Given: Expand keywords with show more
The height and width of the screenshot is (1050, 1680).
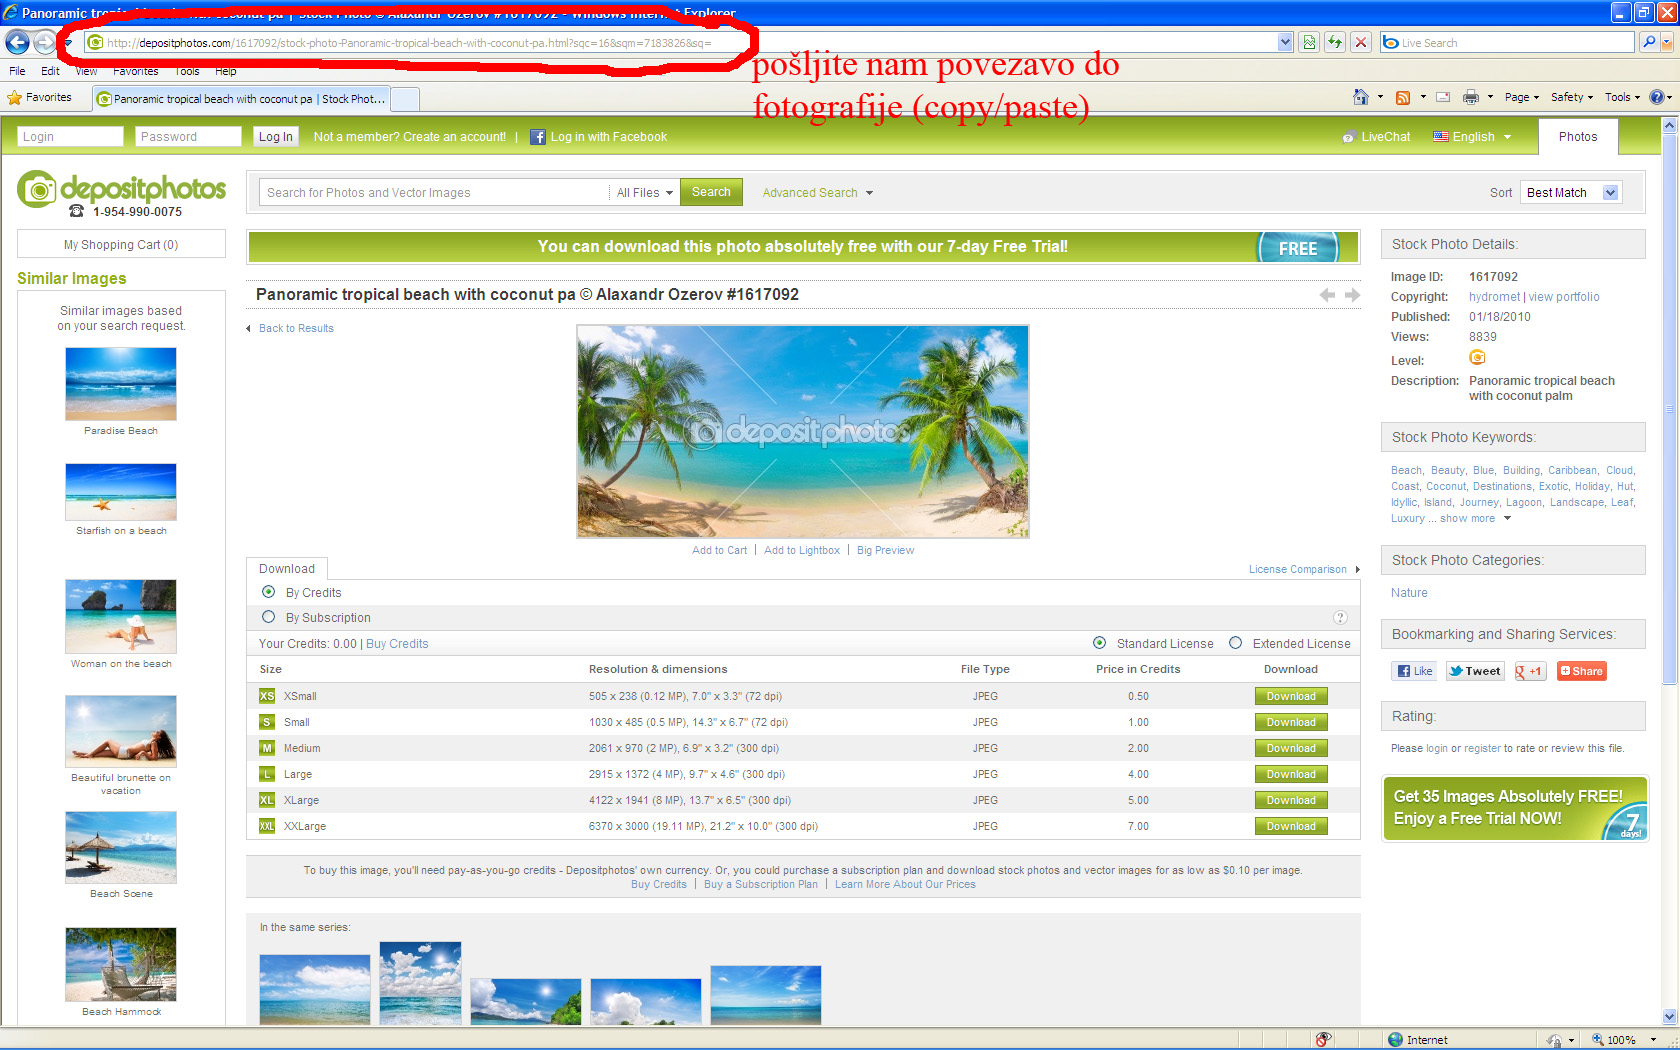Looking at the screenshot, I should [x=1475, y=518].
